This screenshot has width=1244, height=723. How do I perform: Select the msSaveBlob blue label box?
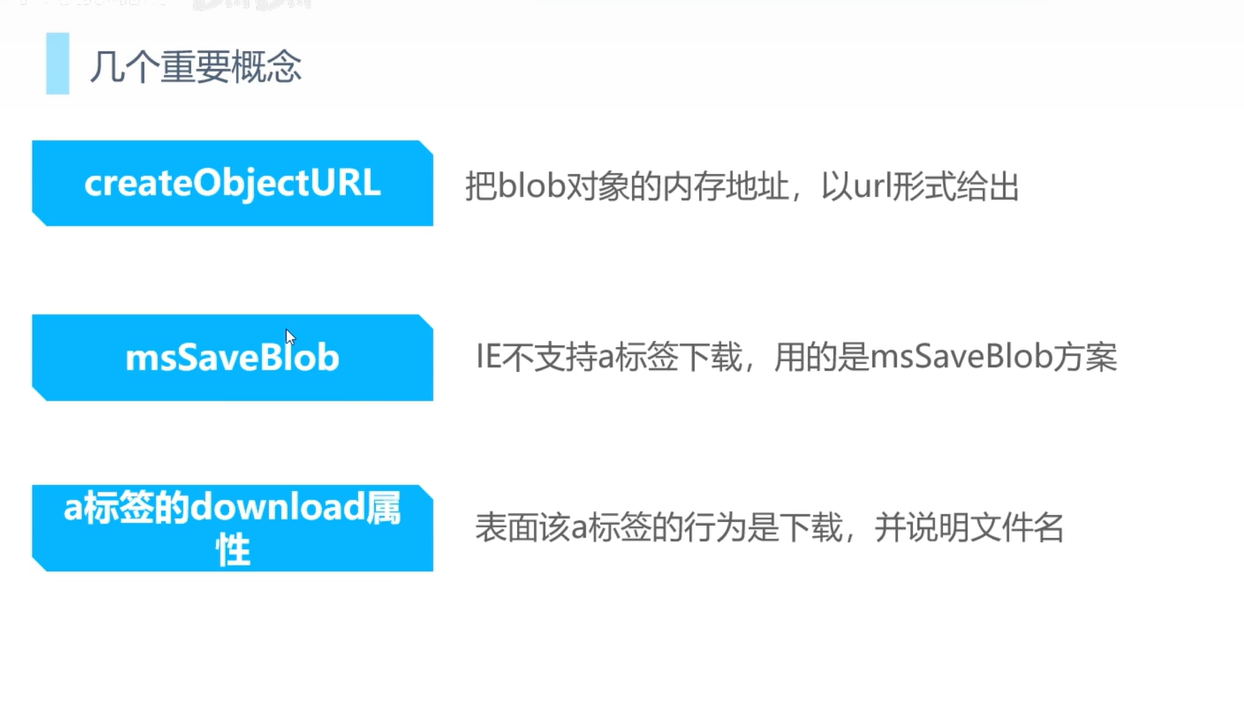[232, 358]
